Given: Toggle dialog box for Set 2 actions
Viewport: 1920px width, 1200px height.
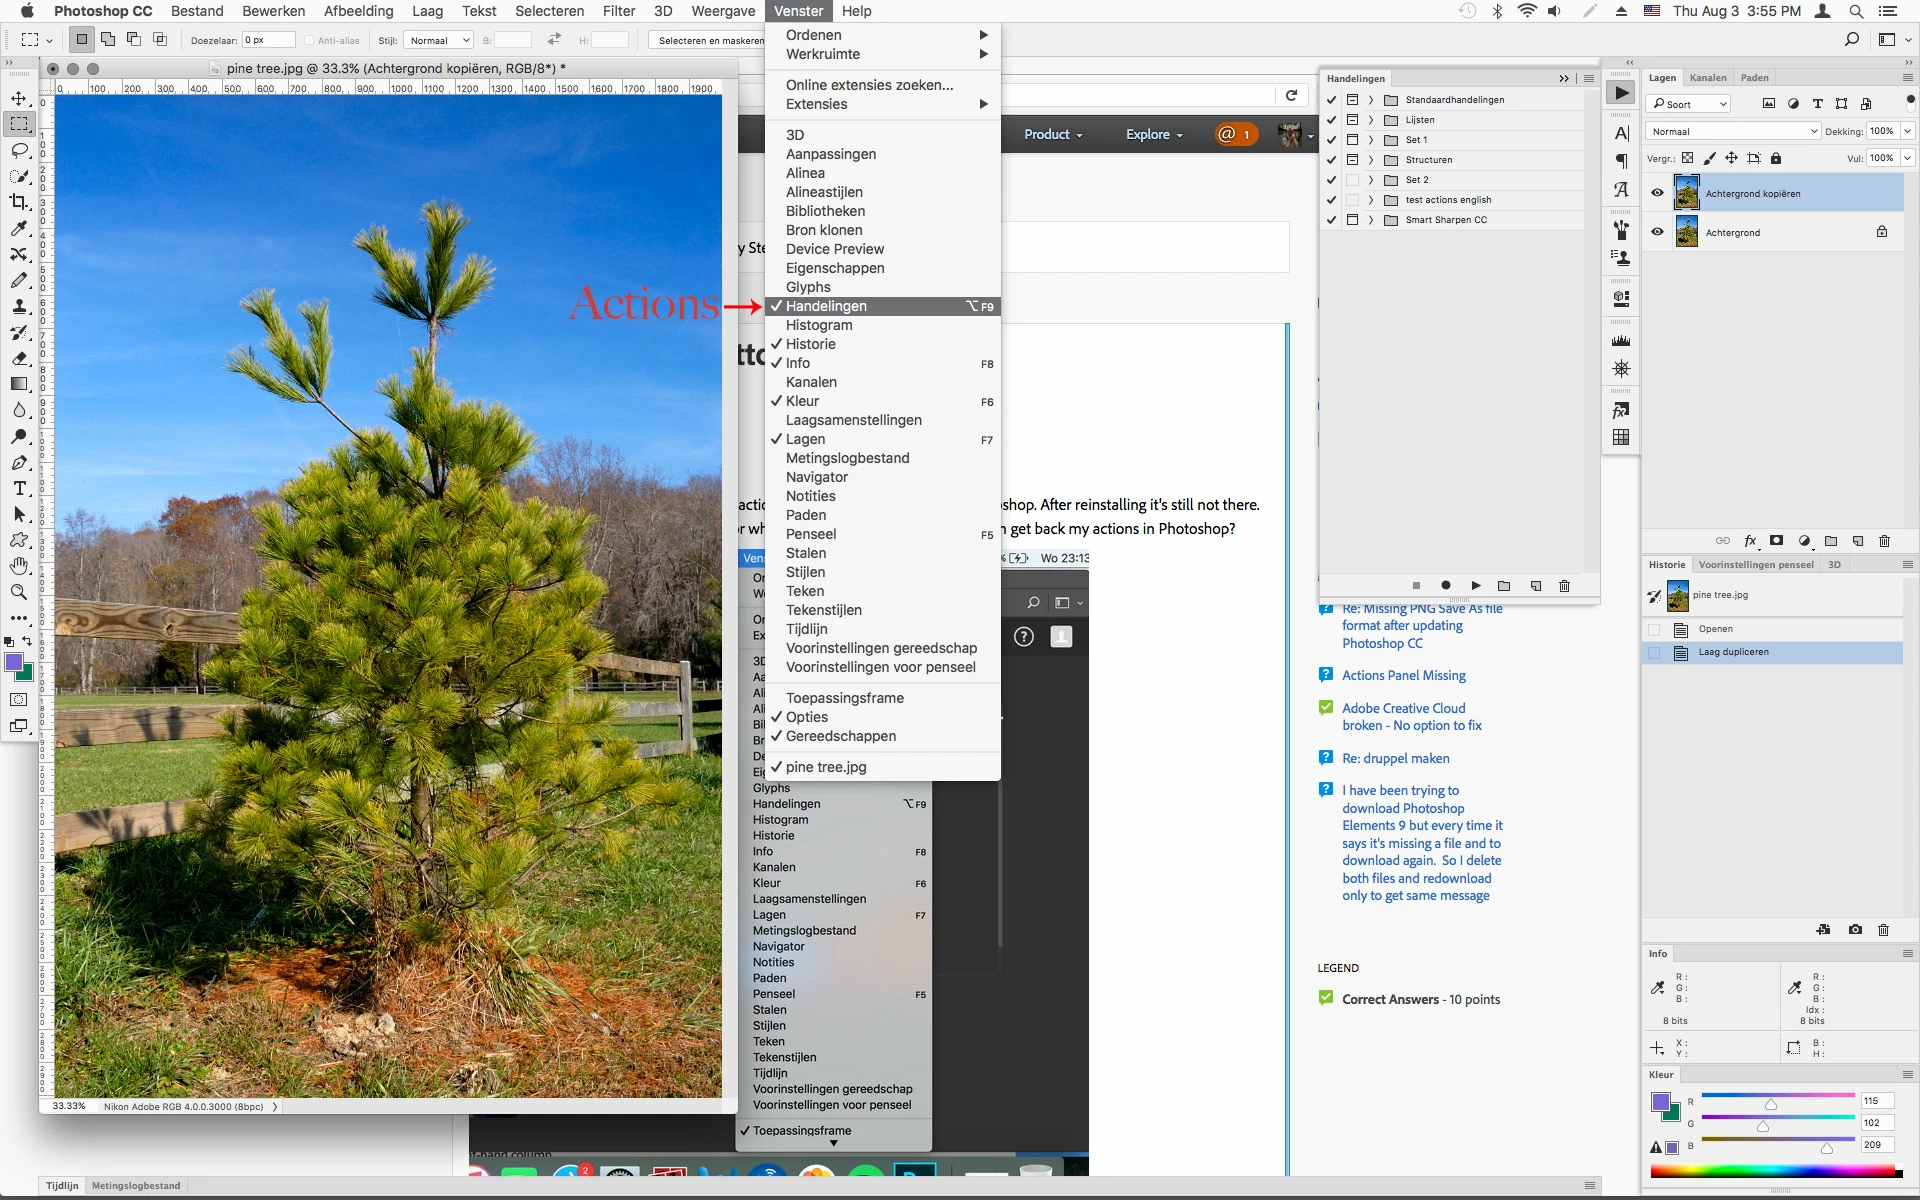Looking at the screenshot, I should click(1352, 180).
